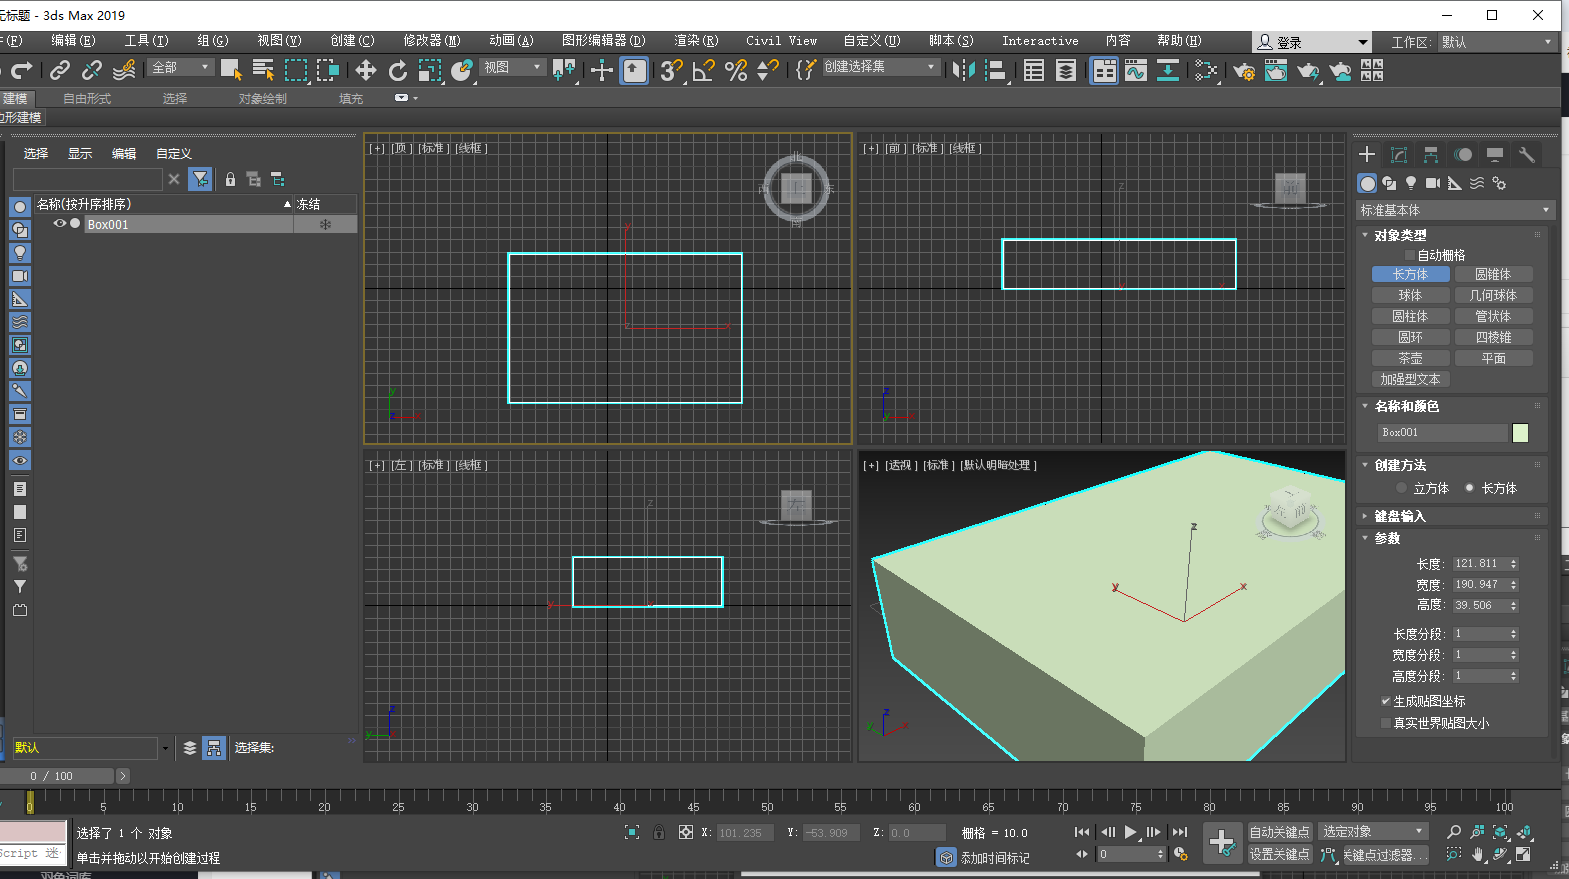Open the 帮助(H) menu
The height and width of the screenshot is (879, 1569).
click(x=1179, y=41)
